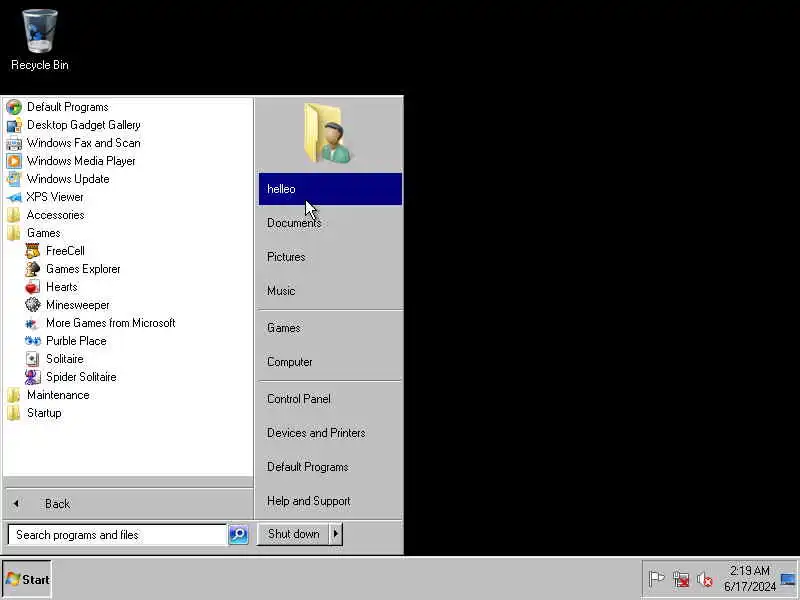Image resolution: width=800 pixels, height=600 pixels.
Task: Launch Windows Media Player by its label
Action: tap(81, 161)
